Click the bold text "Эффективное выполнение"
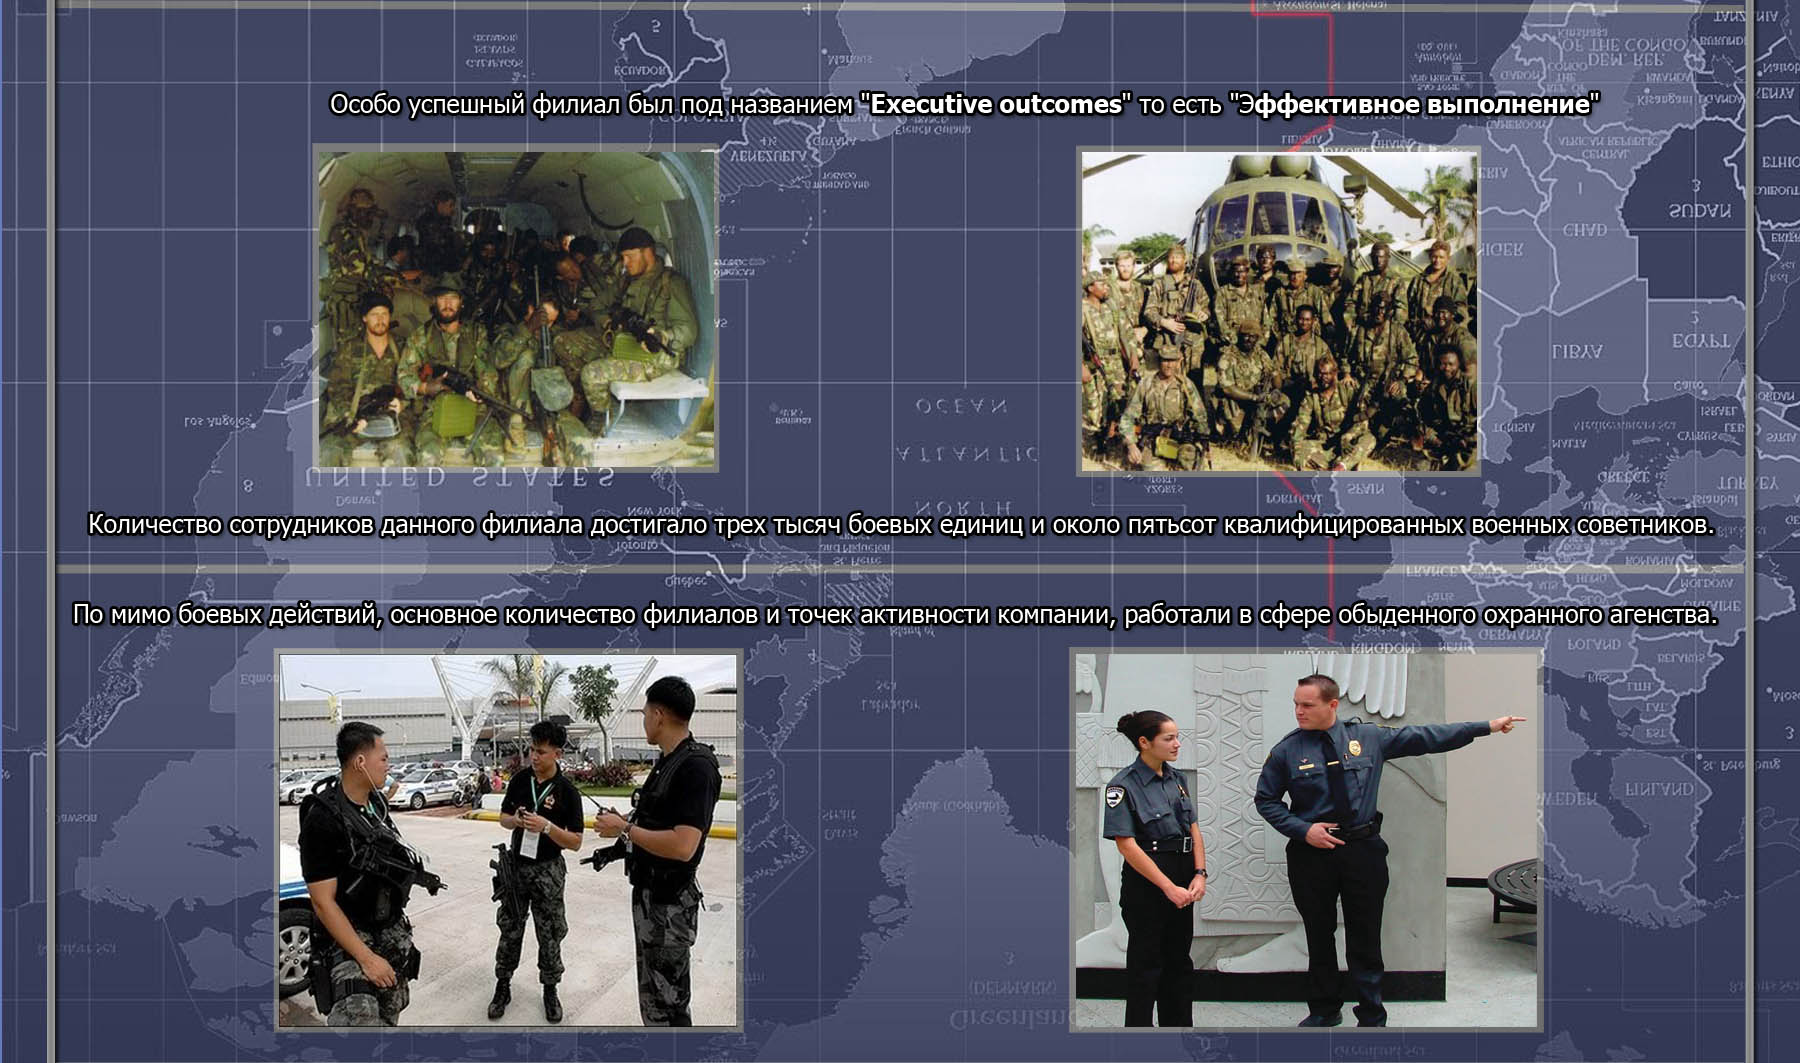 (1415, 105)
